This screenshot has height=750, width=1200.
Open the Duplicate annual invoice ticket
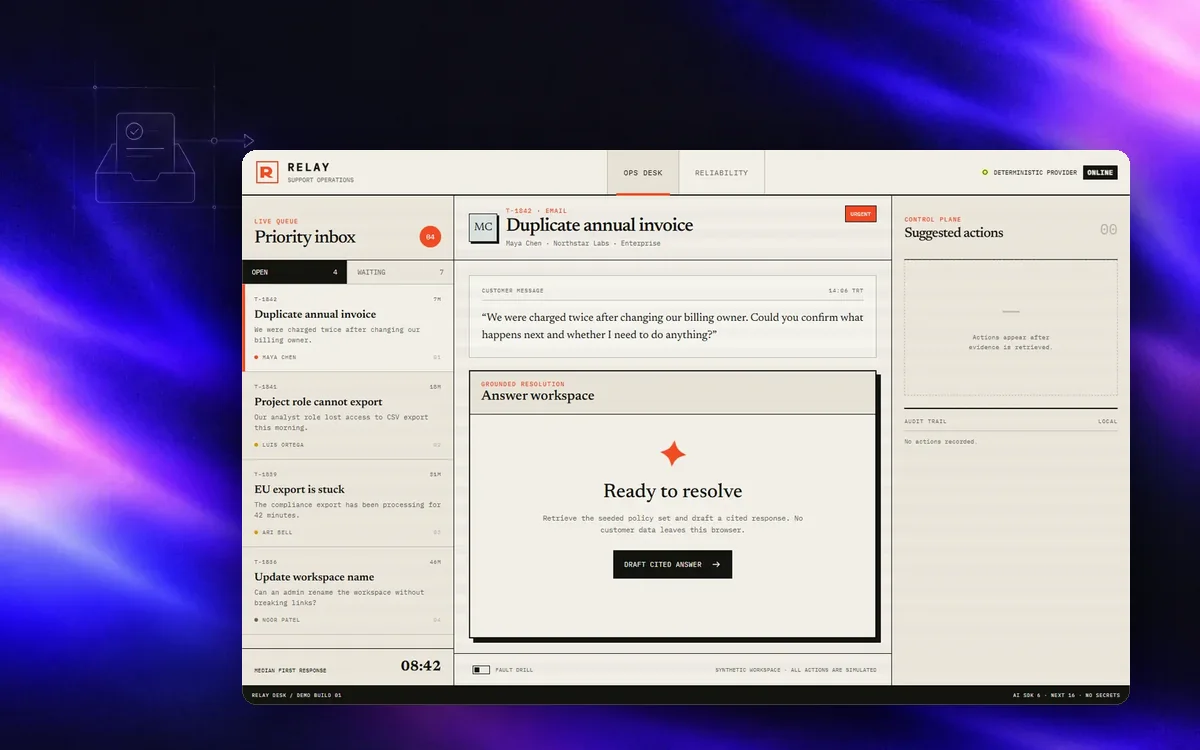point(348,328)
